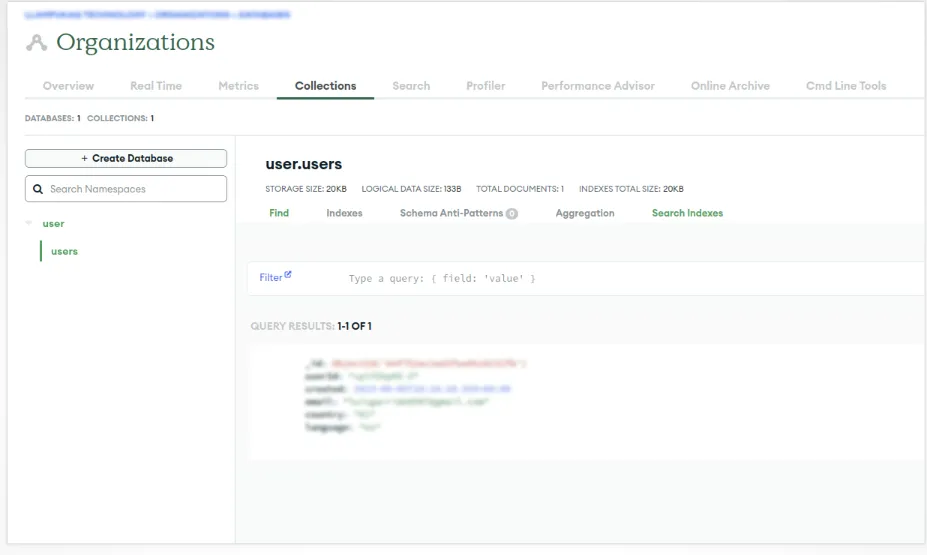This screenshot has width=927, height=555.
Task: Open the Performance Advisor tab
Action: tap(598, 86)
